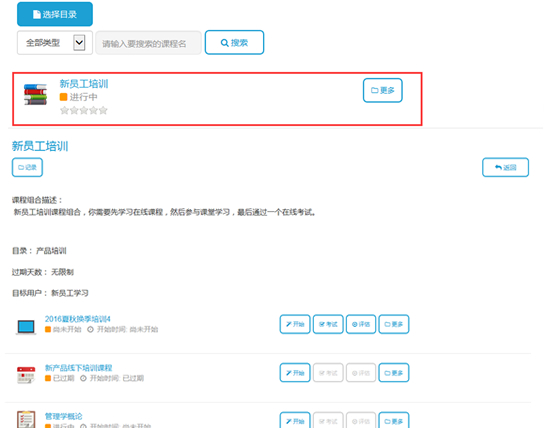
Task: Click the 选择目录 button
Action: pos(55,14)
